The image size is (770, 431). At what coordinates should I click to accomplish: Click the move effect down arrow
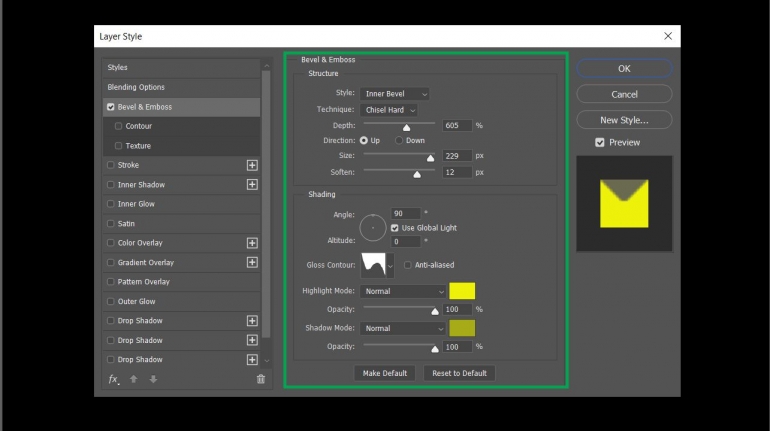(153, 379)
